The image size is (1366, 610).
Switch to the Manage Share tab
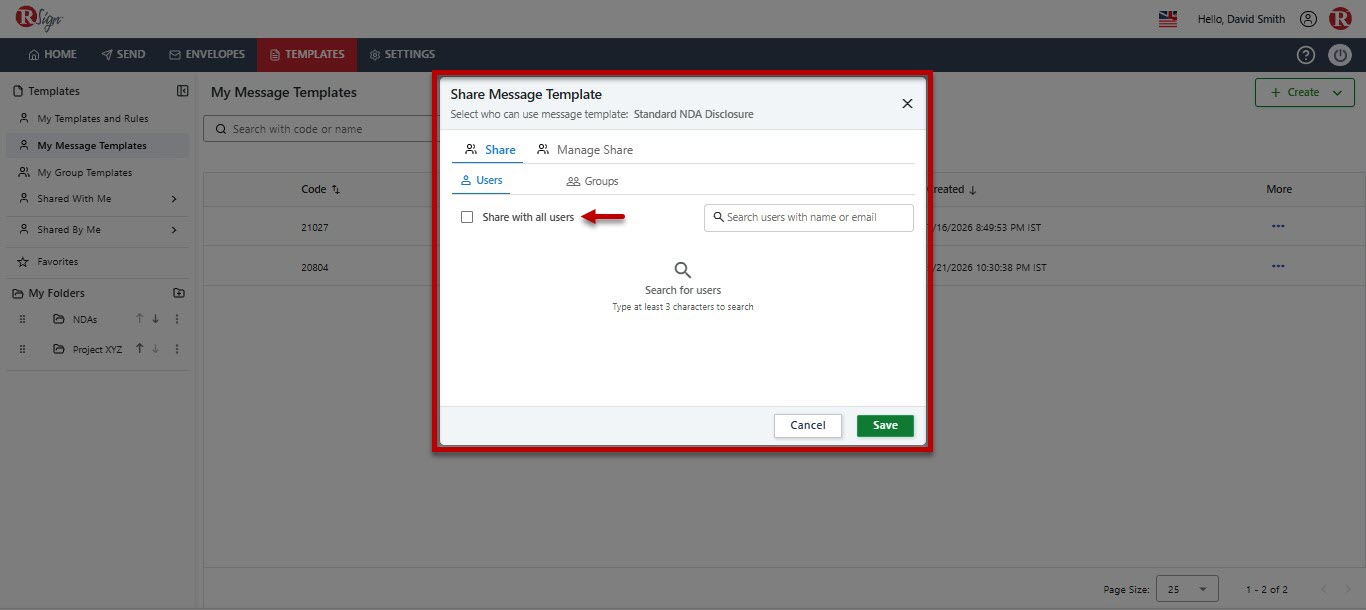585,150
